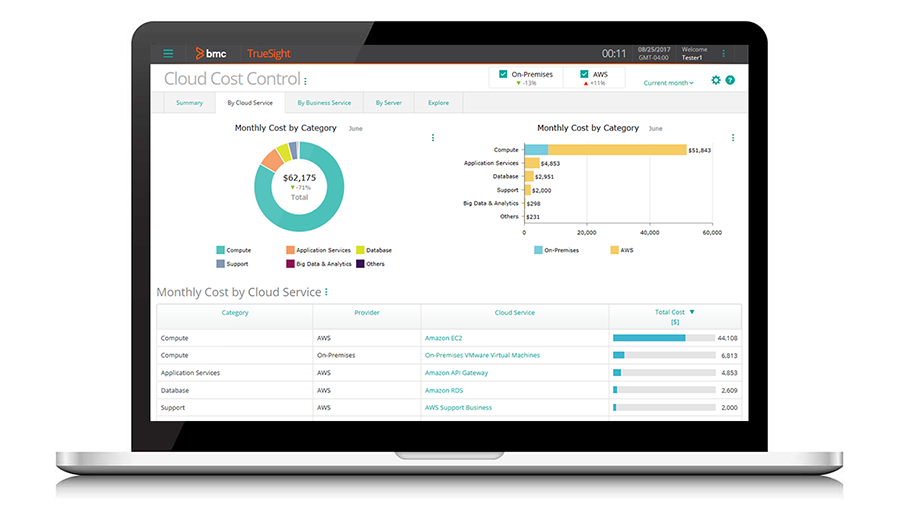Viewport: 900px width, 516px height.
Task: Open the user options kebab menu near Tester1
Action: point(723,53)
